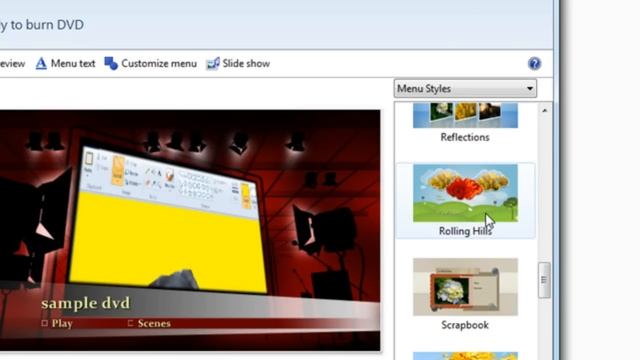Select the Scrapbook menu style thumbnail
Viewport: 640px width, 360px height.
pyautogui.click(x=465, y=287)
